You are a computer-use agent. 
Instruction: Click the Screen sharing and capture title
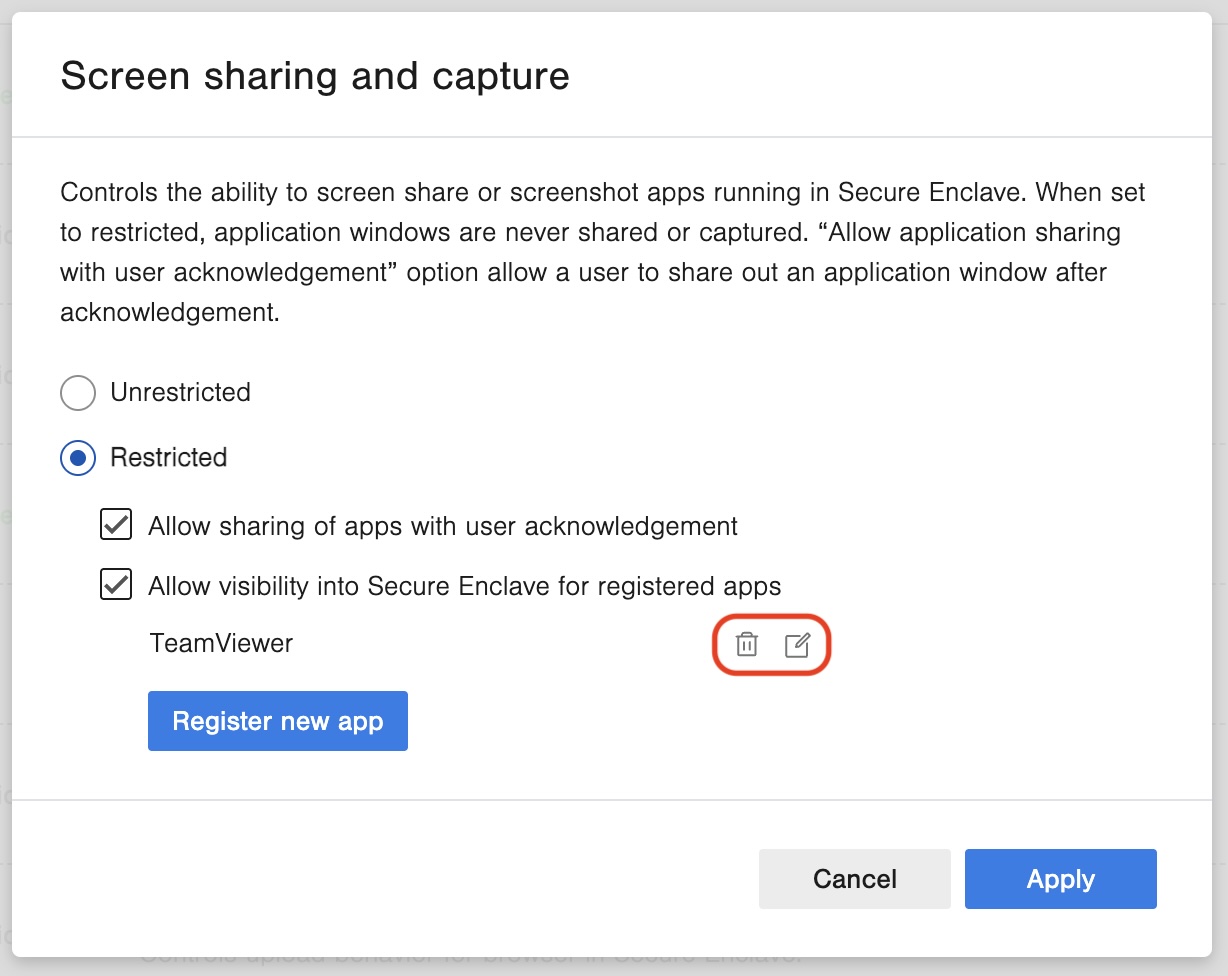[316, 76]
